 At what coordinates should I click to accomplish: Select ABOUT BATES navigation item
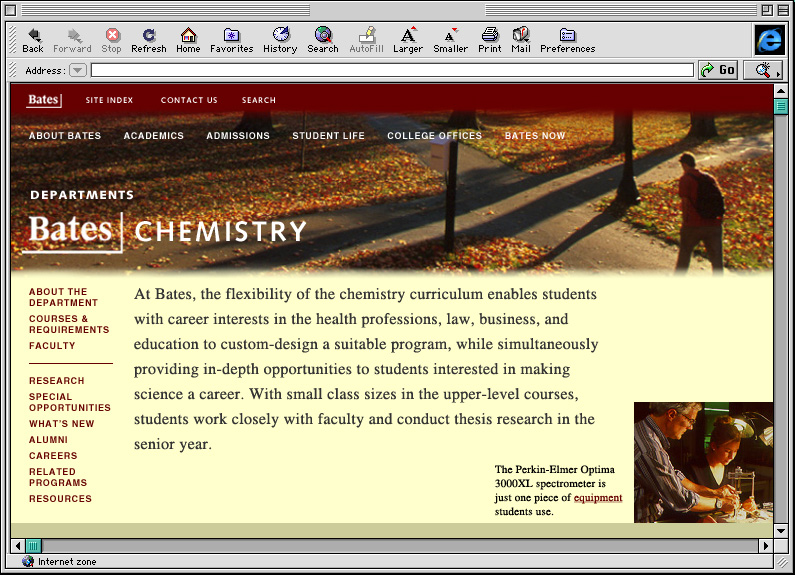pos(65,135)
